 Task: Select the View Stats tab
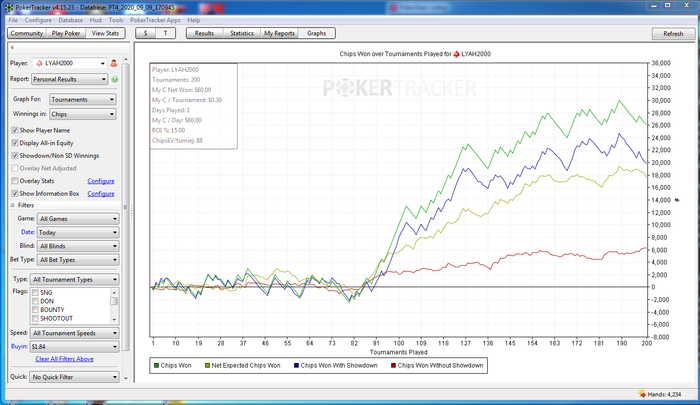pyautogui.click(x=105, y=33)
